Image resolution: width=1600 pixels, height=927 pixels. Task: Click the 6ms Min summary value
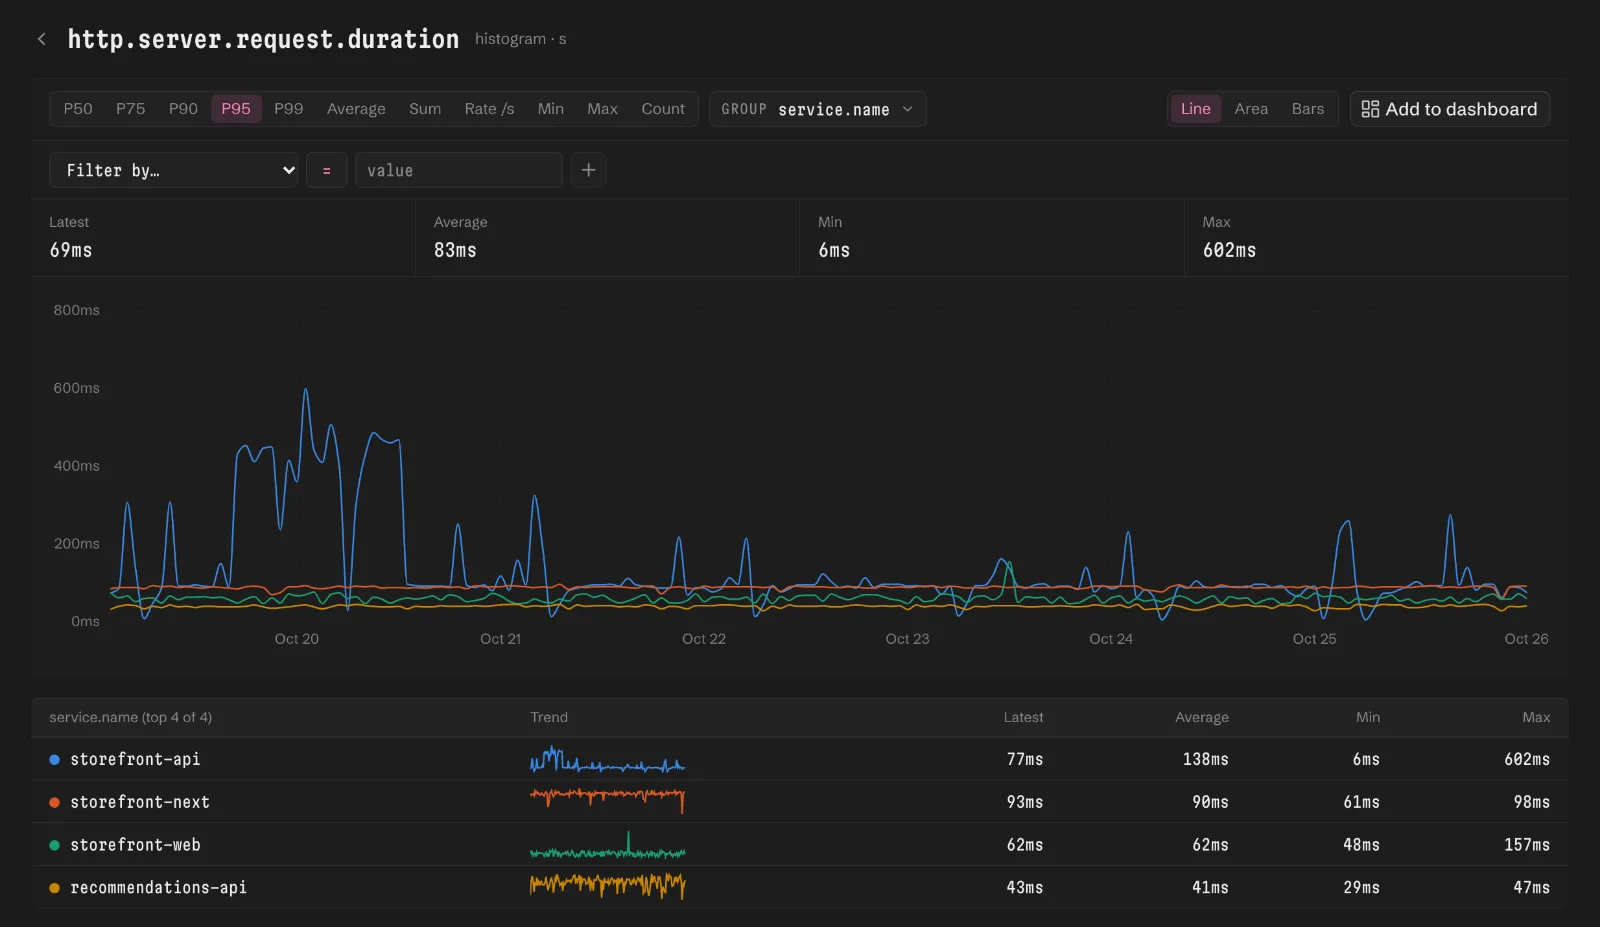click(x=834, y=250)
